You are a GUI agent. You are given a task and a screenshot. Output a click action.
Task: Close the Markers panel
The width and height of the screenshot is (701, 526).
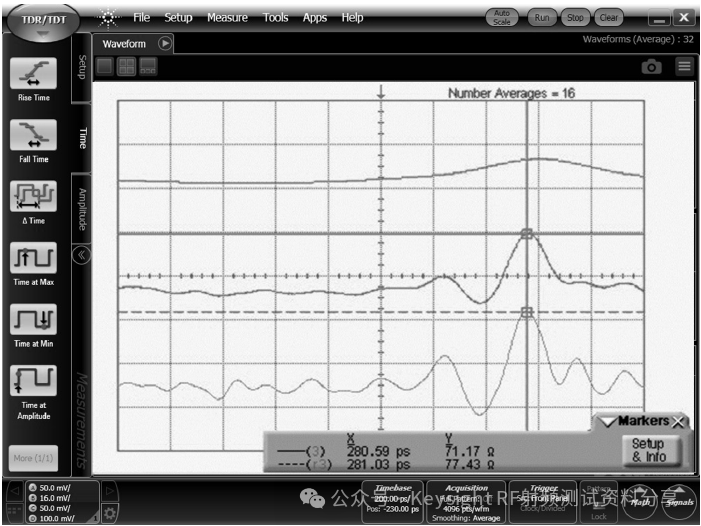coord(678,421)
